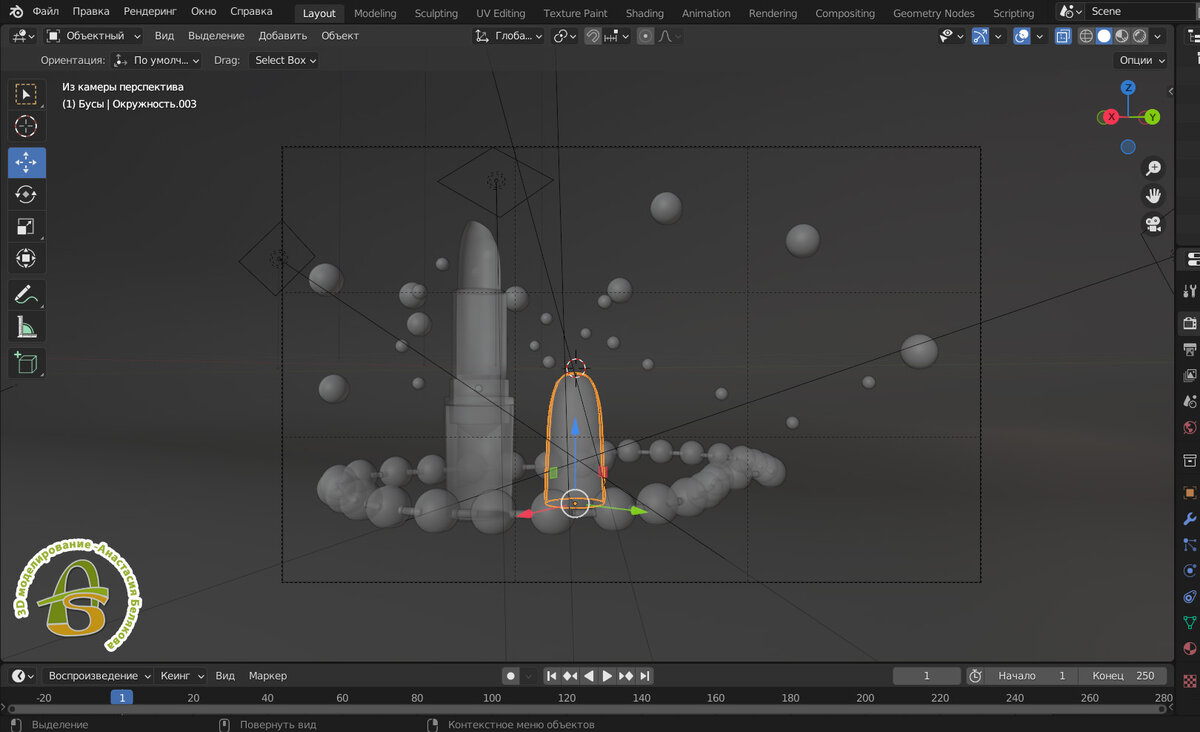Open the Texture properties tab (checker)

coord(1190,682)
